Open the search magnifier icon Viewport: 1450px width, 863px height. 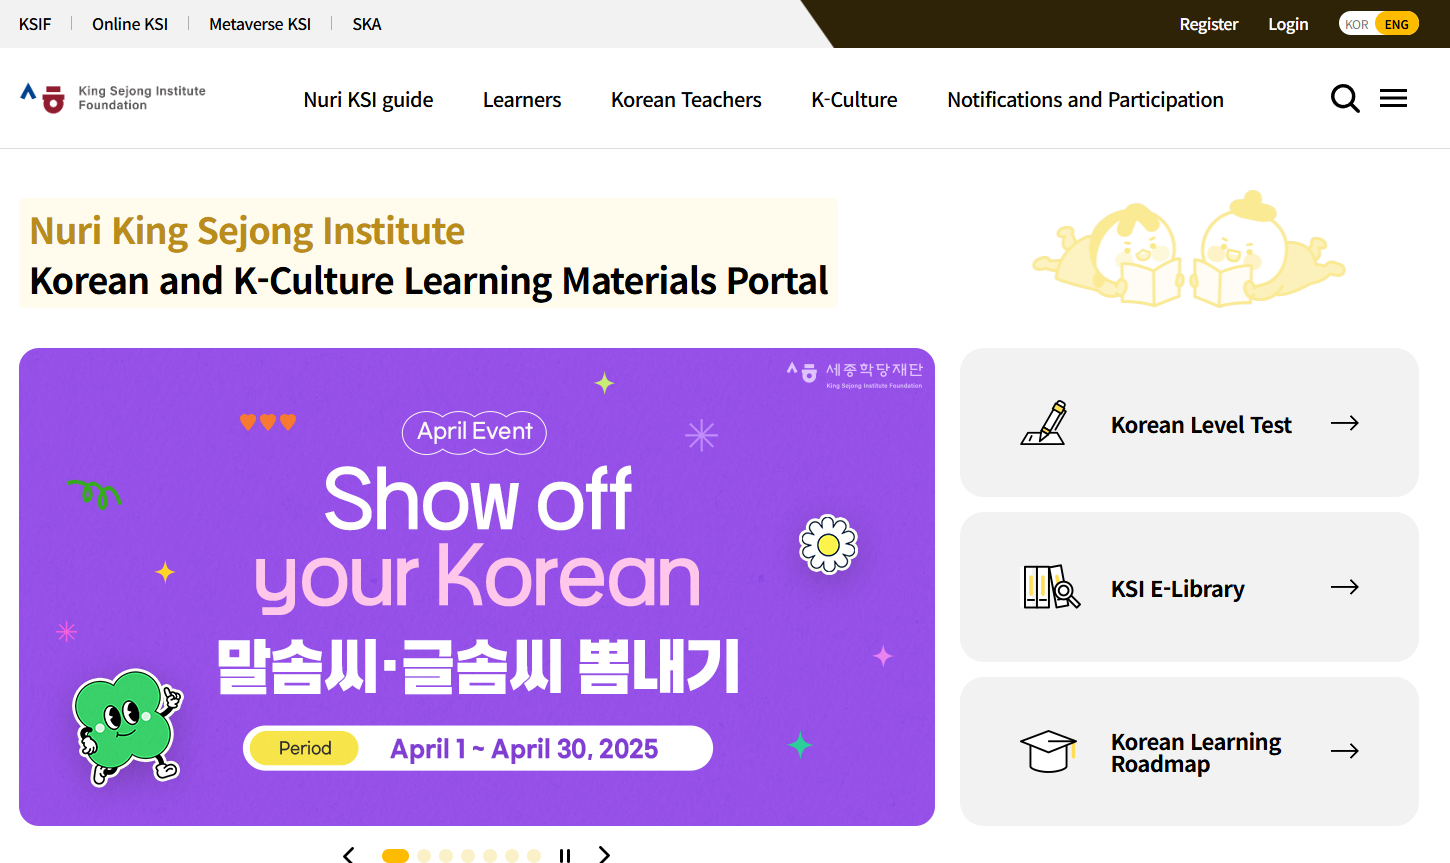(x=1345, y=99)
